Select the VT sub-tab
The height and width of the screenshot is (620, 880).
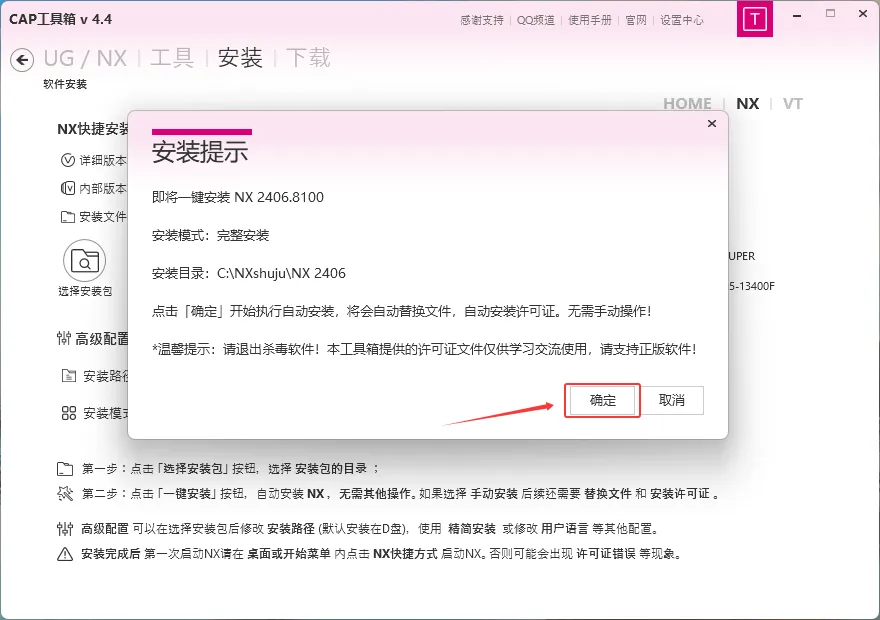(792, 104)
